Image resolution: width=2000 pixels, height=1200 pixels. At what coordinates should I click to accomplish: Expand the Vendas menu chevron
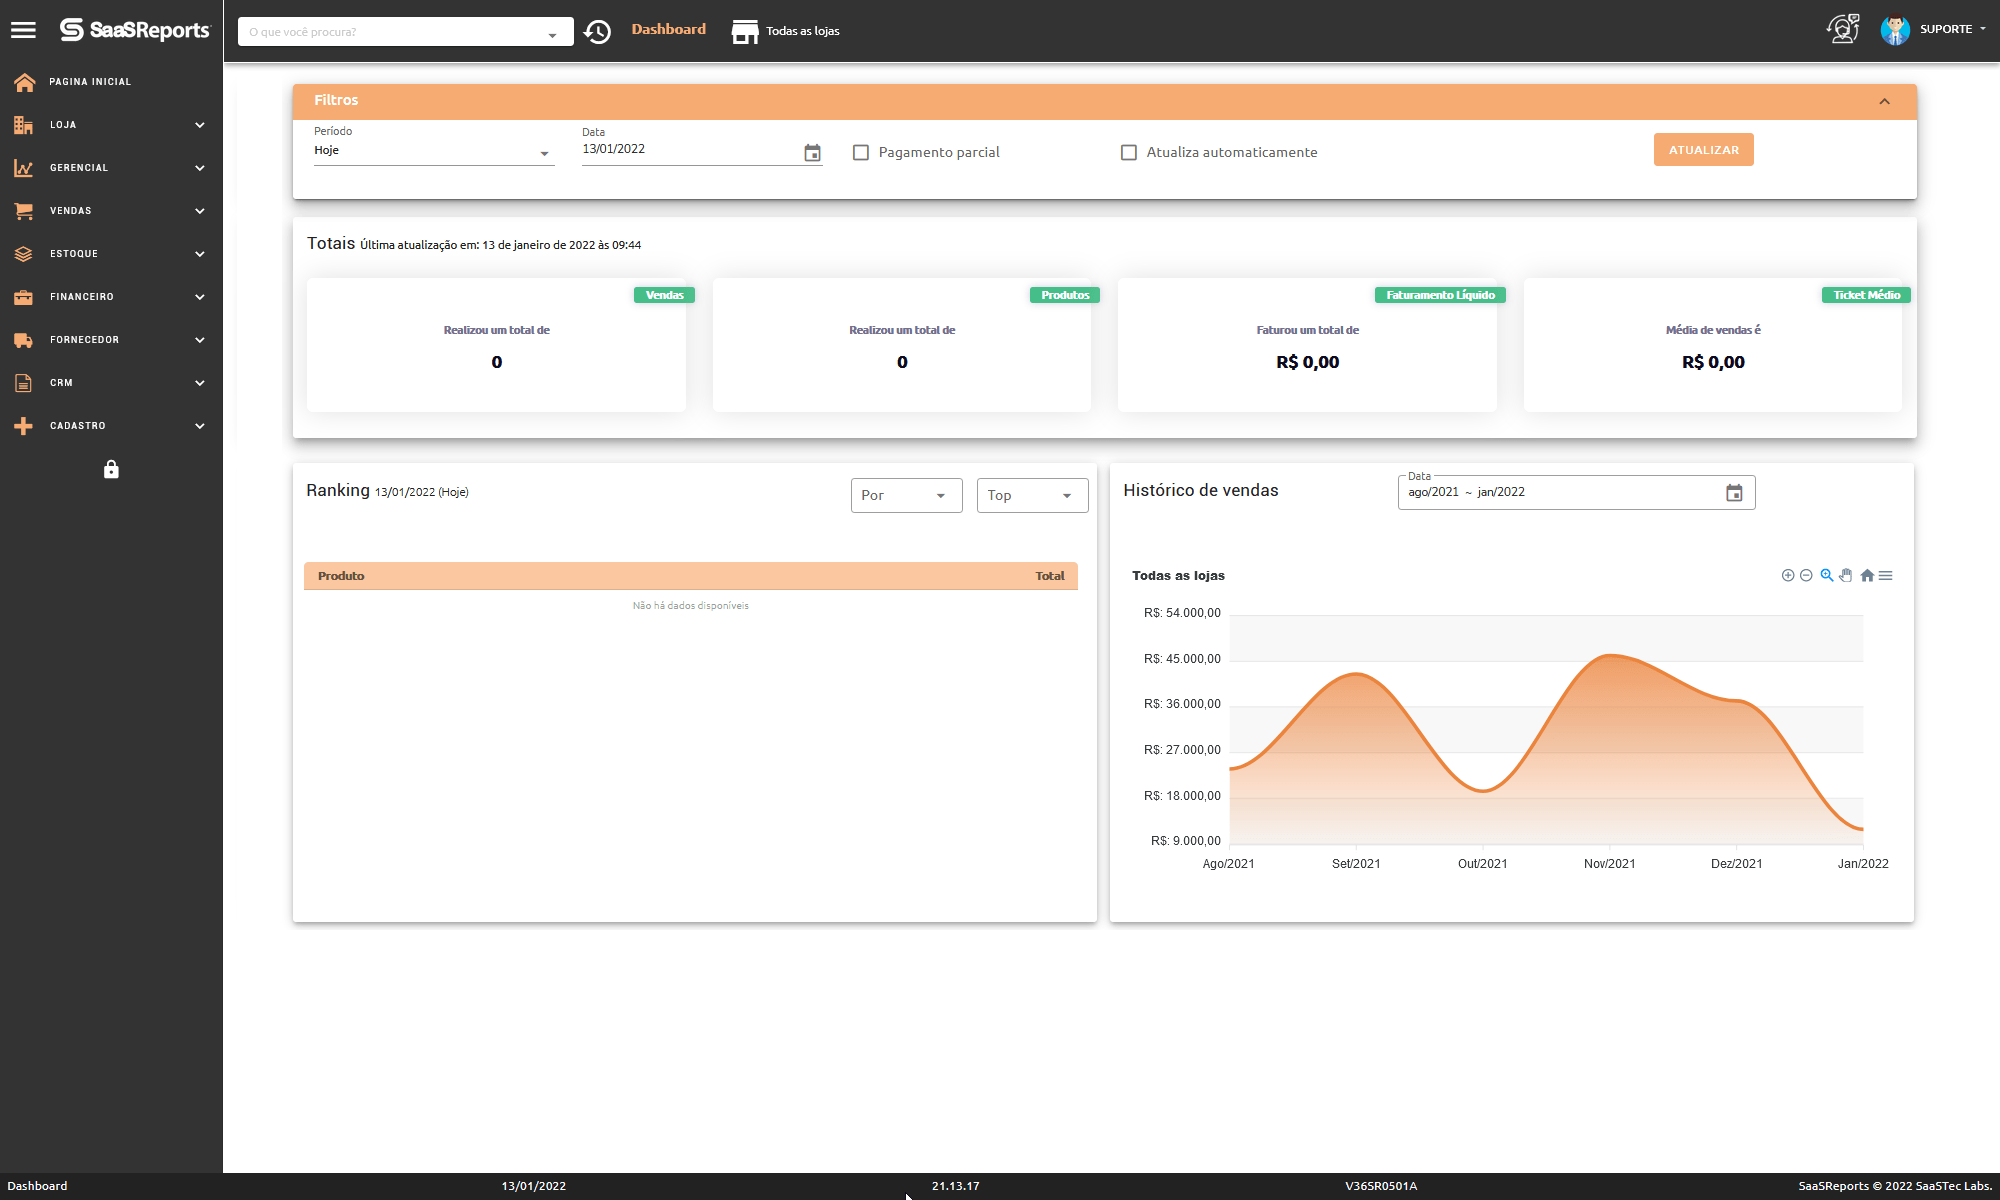(200, 211)
